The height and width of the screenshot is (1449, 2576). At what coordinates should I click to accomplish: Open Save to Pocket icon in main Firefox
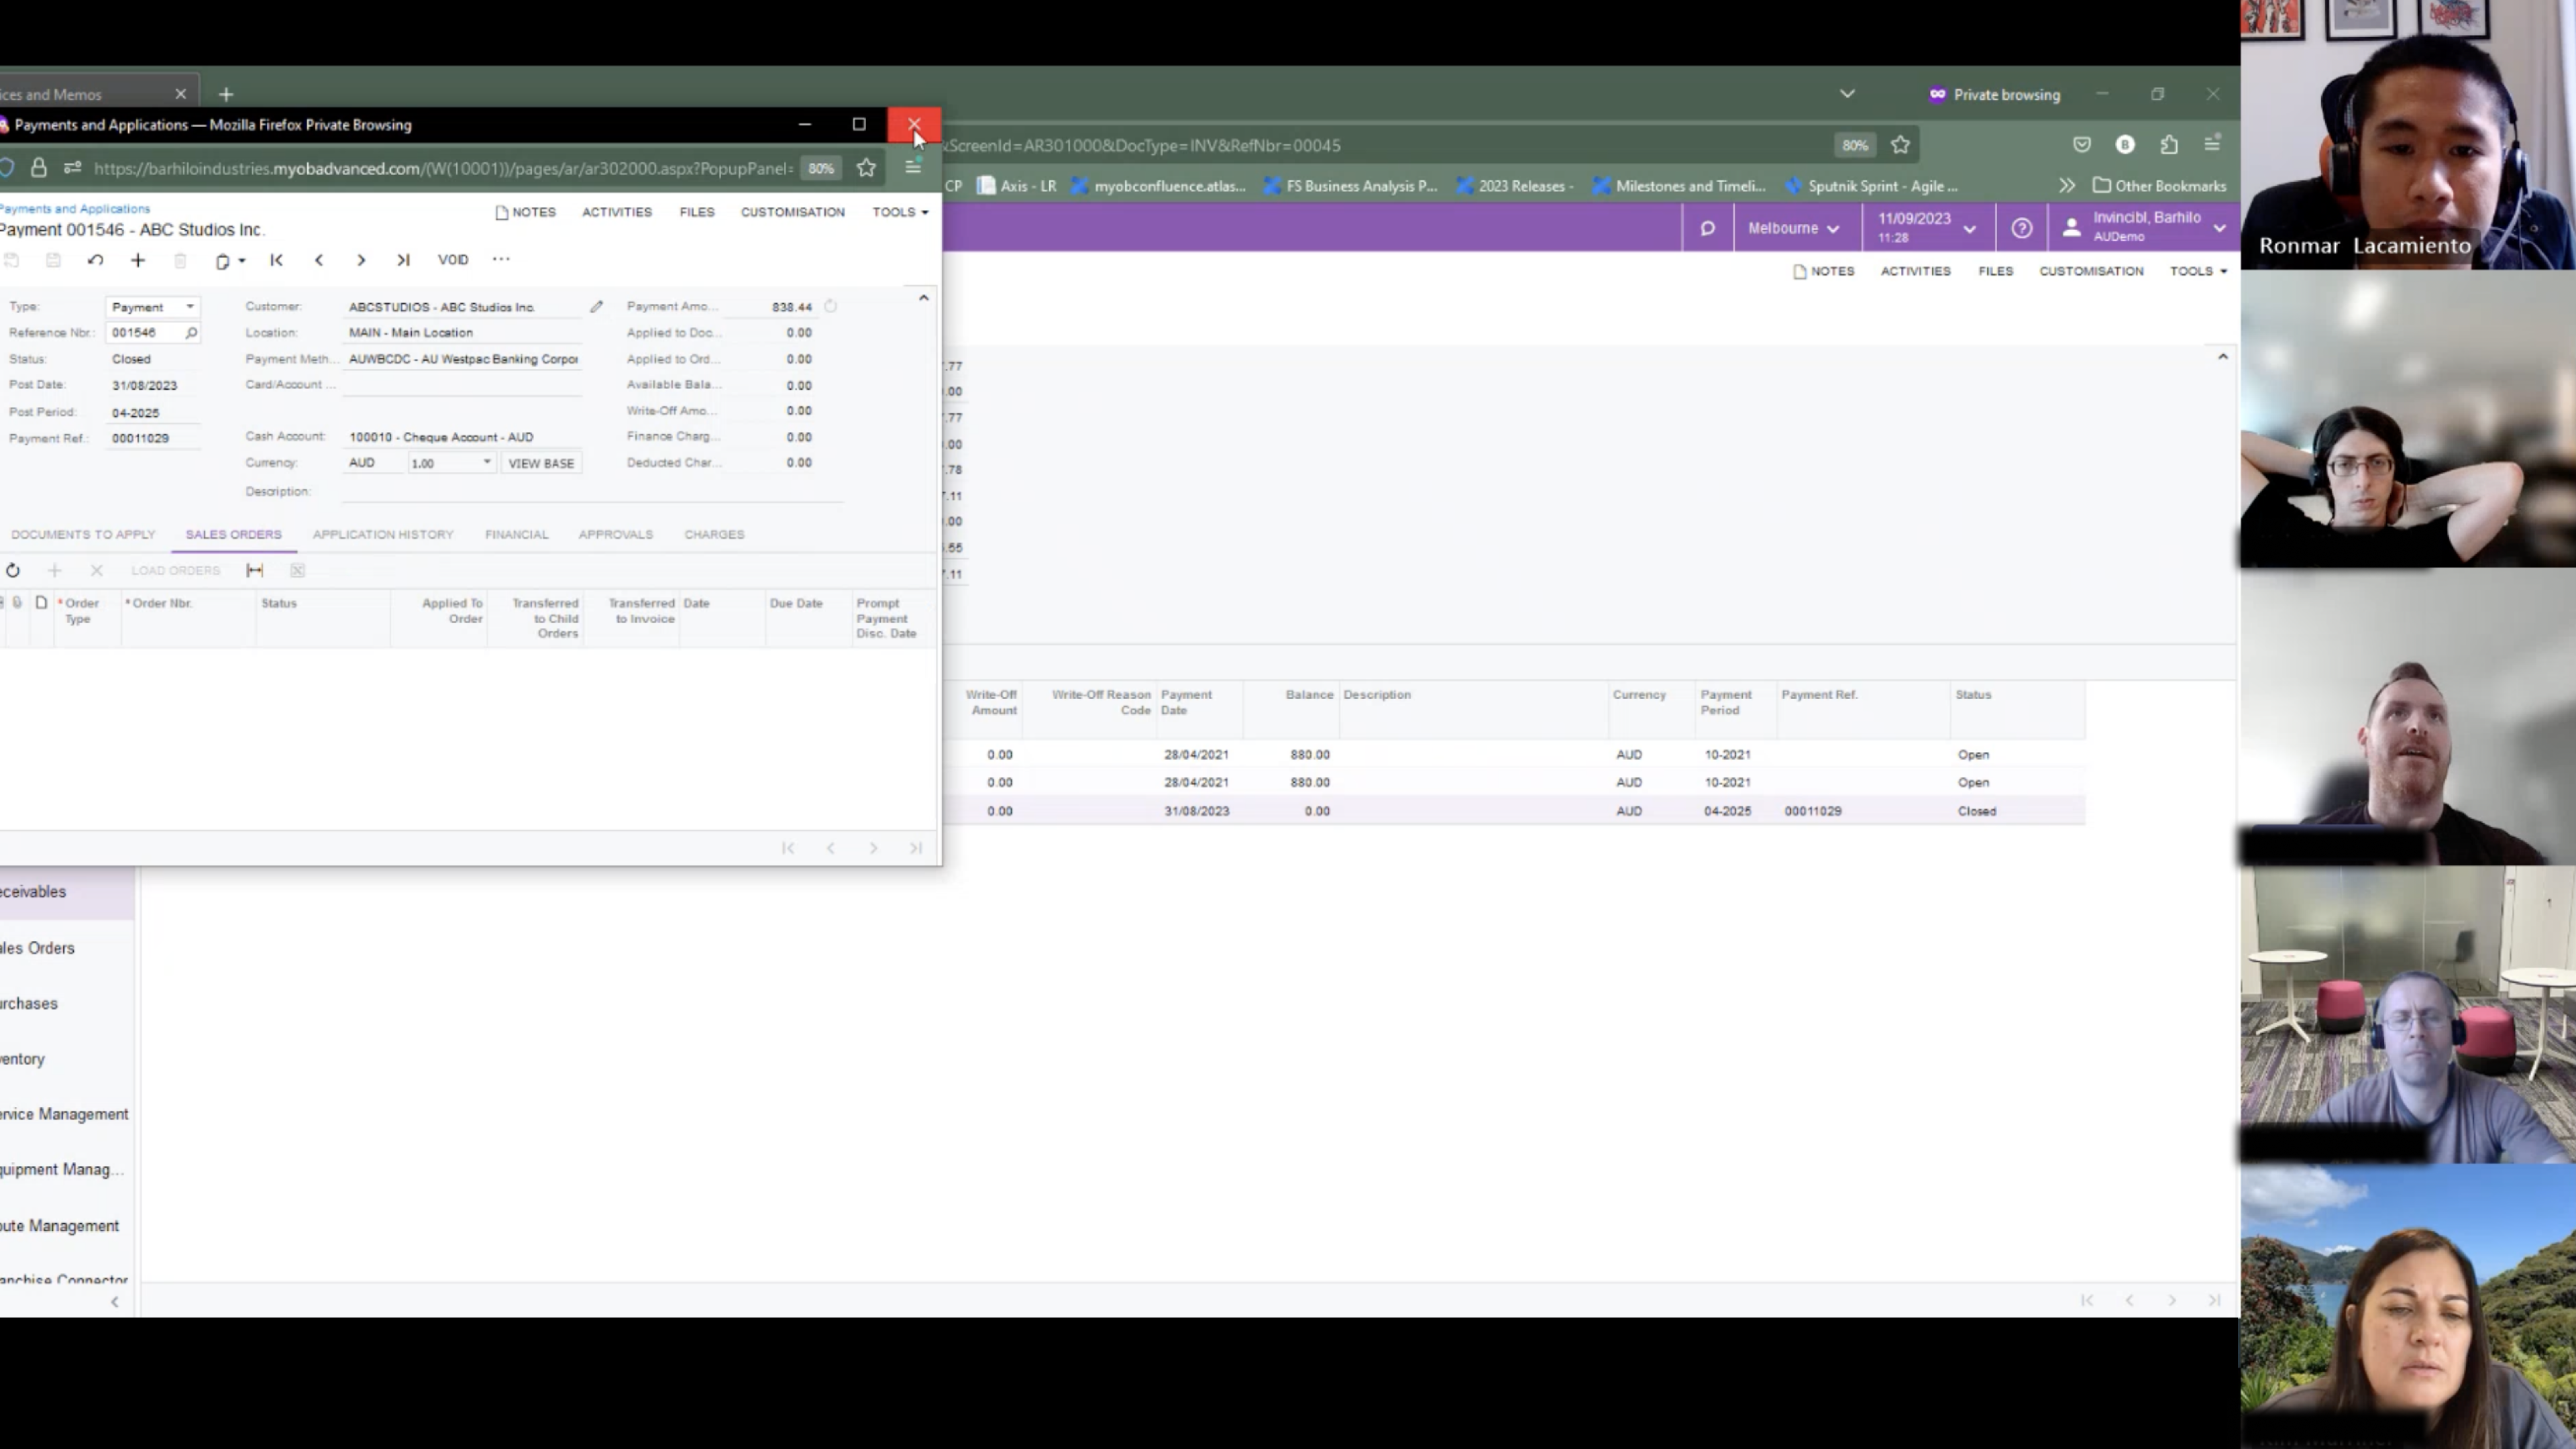[x=2082, y=145]
